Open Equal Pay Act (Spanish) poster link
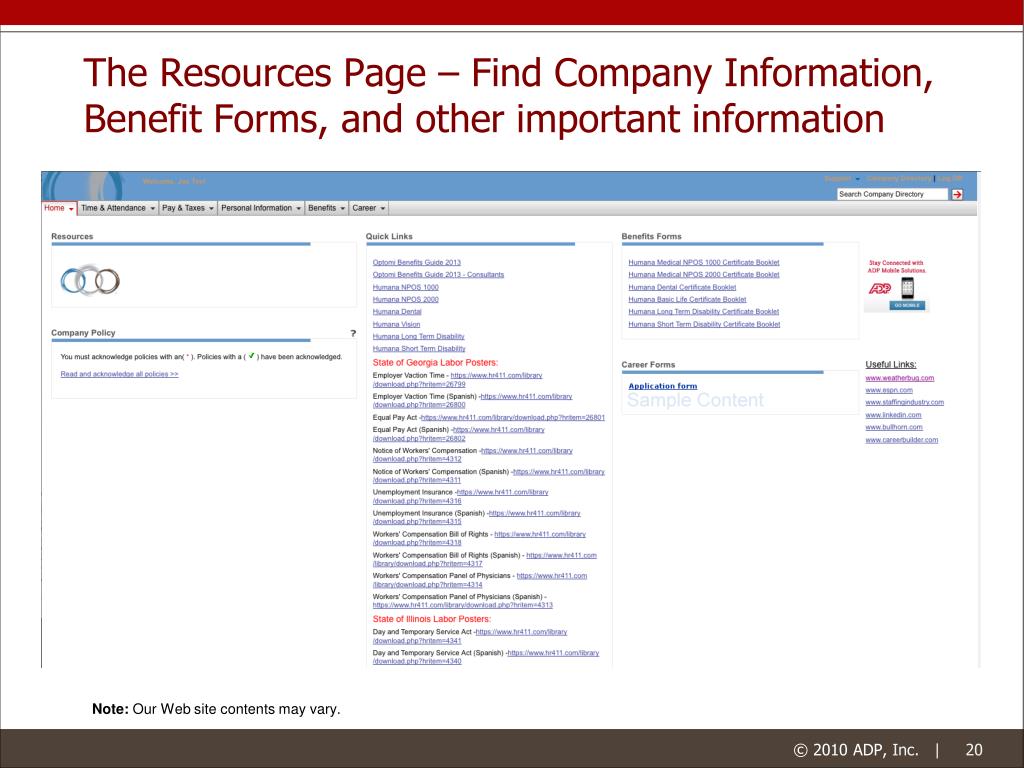This screenshot has height=768, width=1024. (498, 430)
